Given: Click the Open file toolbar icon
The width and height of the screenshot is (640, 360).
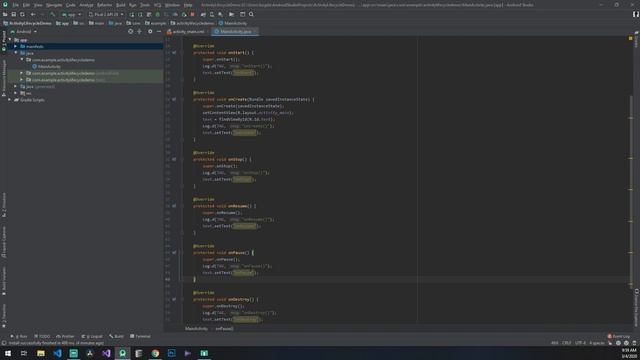Looking at the screenshot, I should point(5,14).
